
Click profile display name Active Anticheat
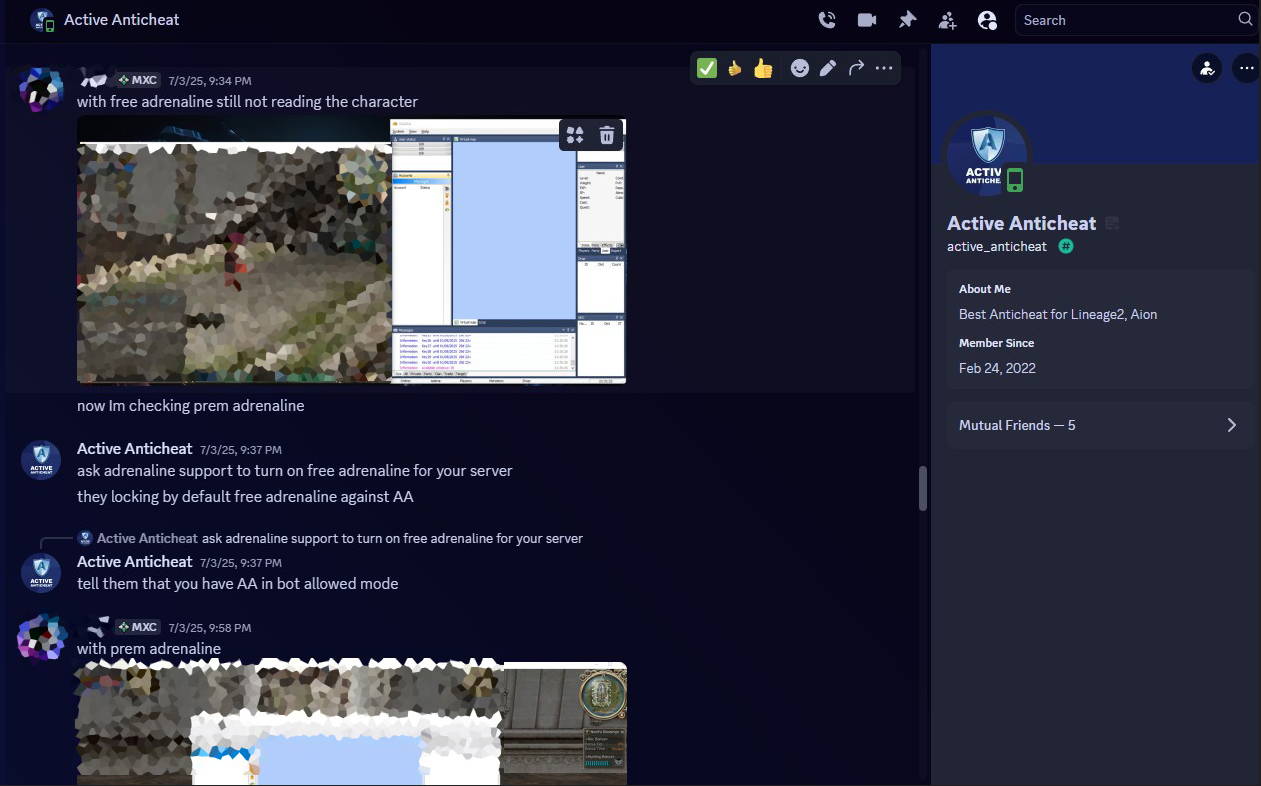pyautogui.click(x=1021, y=223)
